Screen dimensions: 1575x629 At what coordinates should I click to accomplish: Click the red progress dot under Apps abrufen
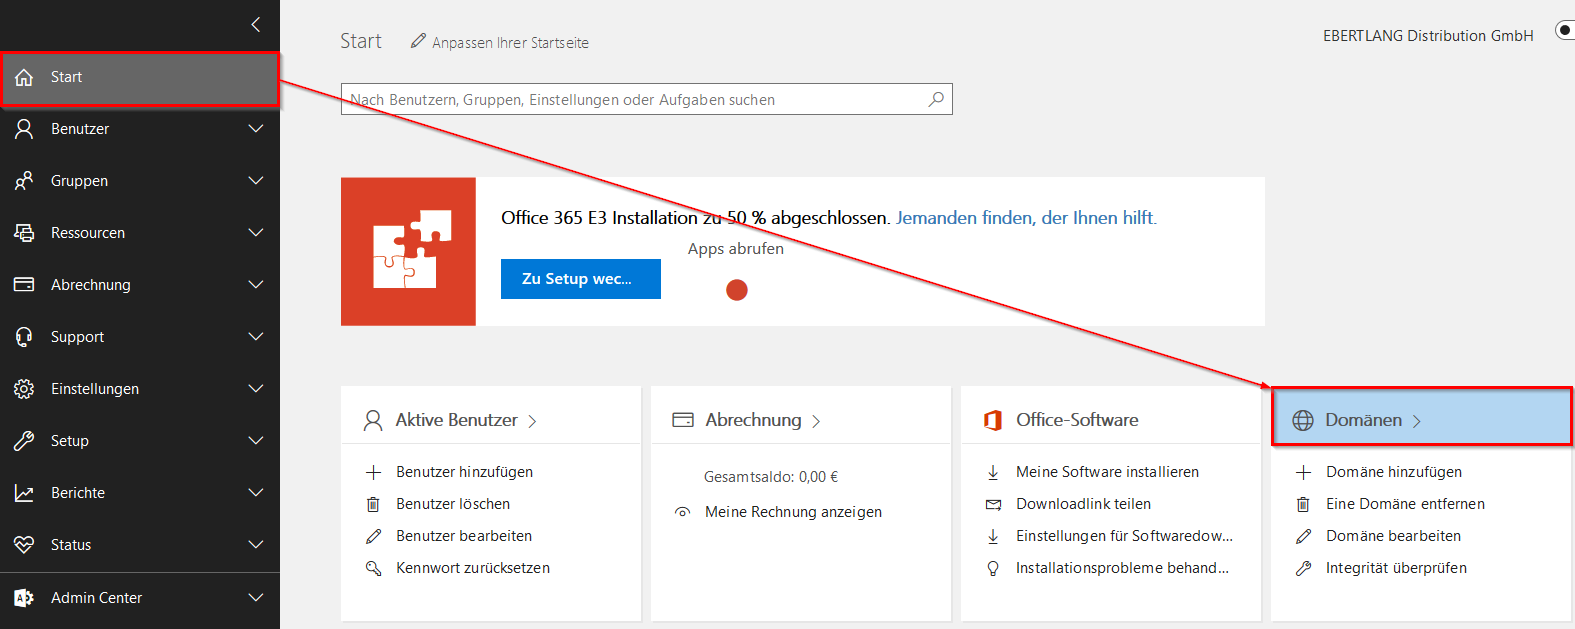coord(737,290)
